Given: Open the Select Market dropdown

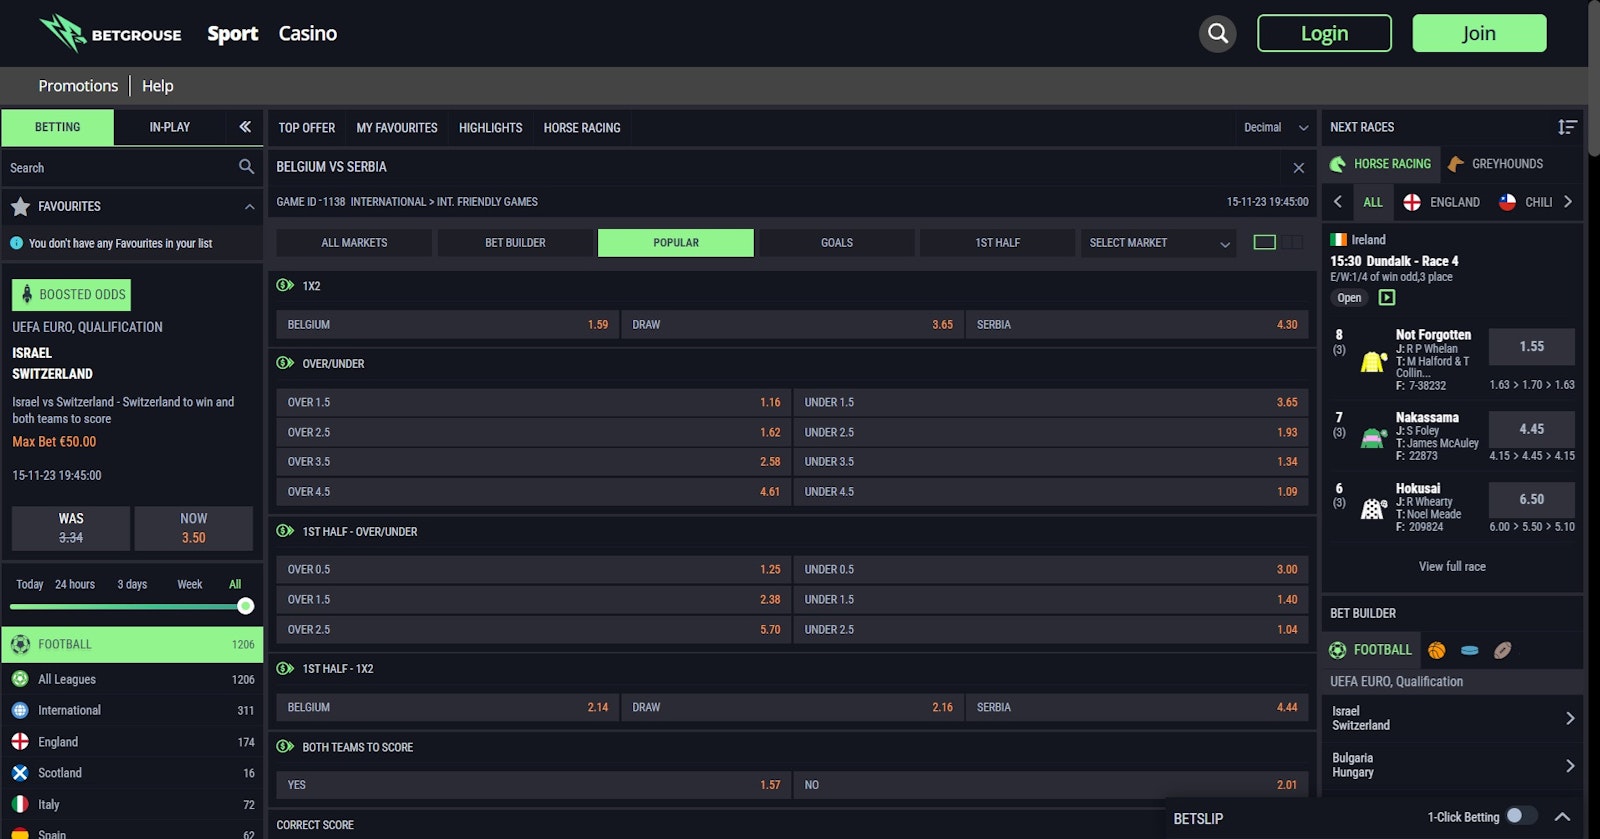Looking at the screenshot, I should point(1158,243).
